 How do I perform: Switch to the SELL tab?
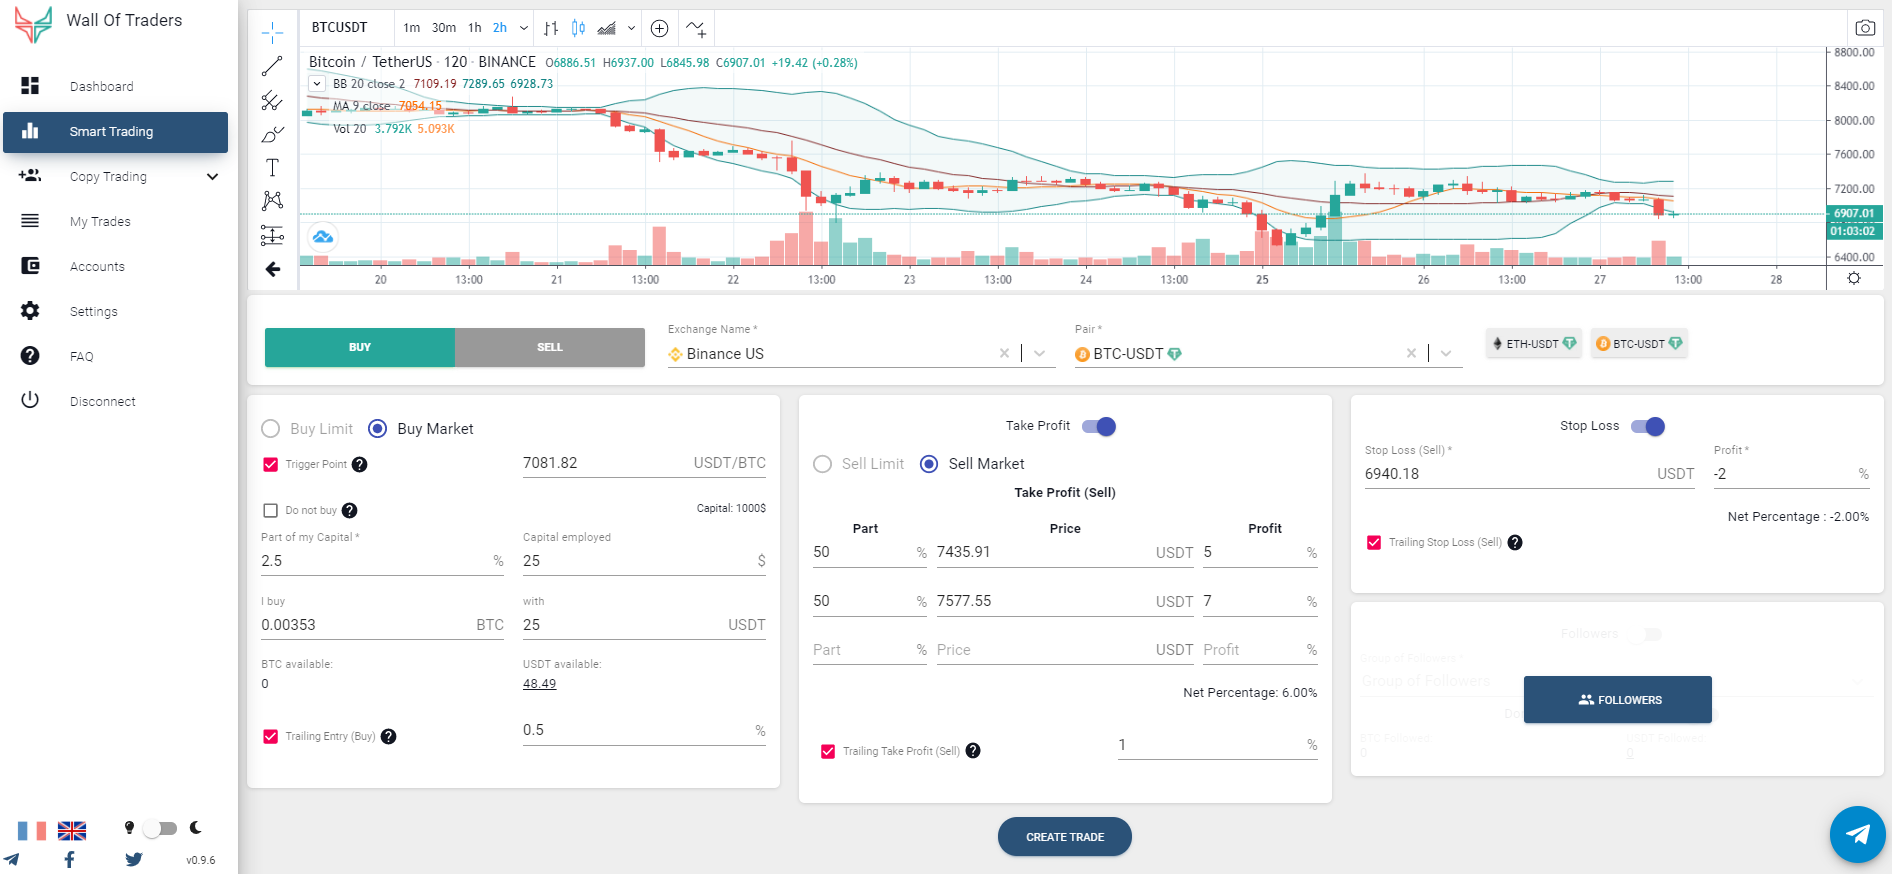[550, 347]
